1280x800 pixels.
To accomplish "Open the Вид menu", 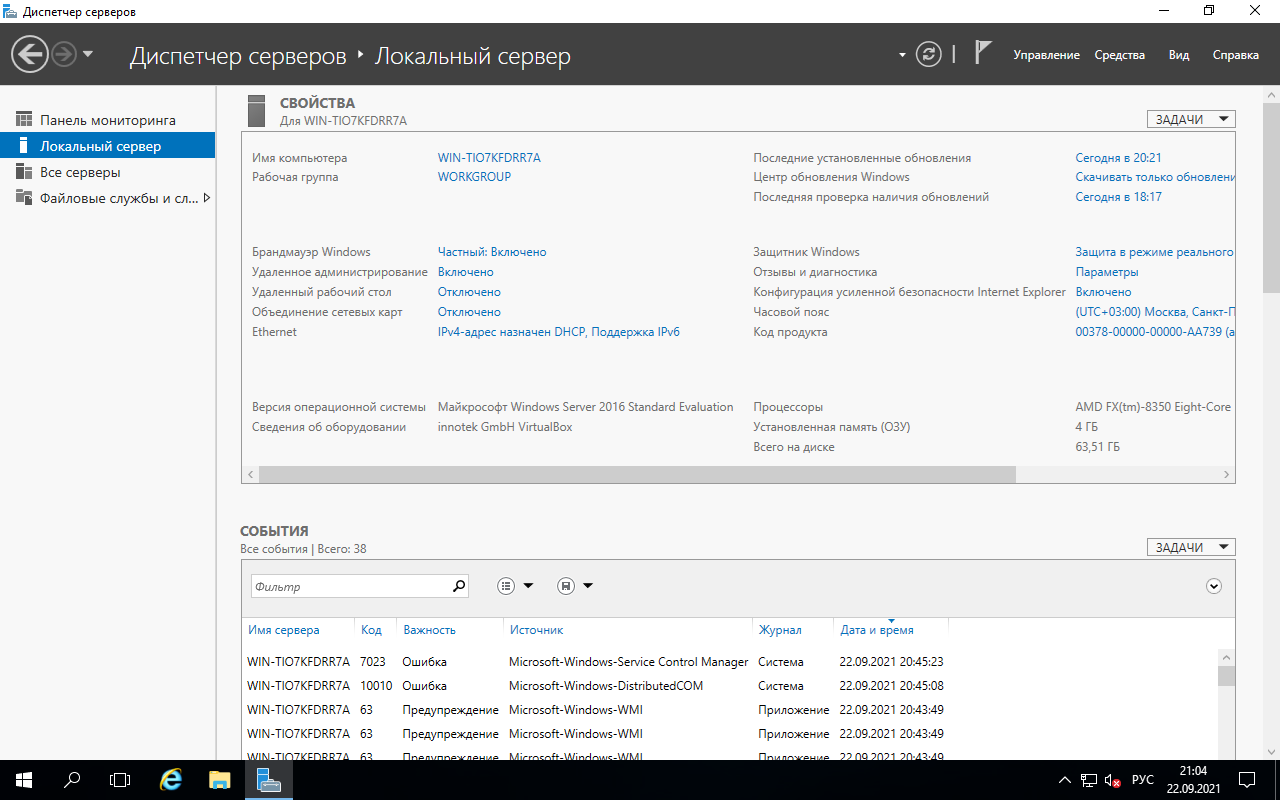I will coord(1179,55).
